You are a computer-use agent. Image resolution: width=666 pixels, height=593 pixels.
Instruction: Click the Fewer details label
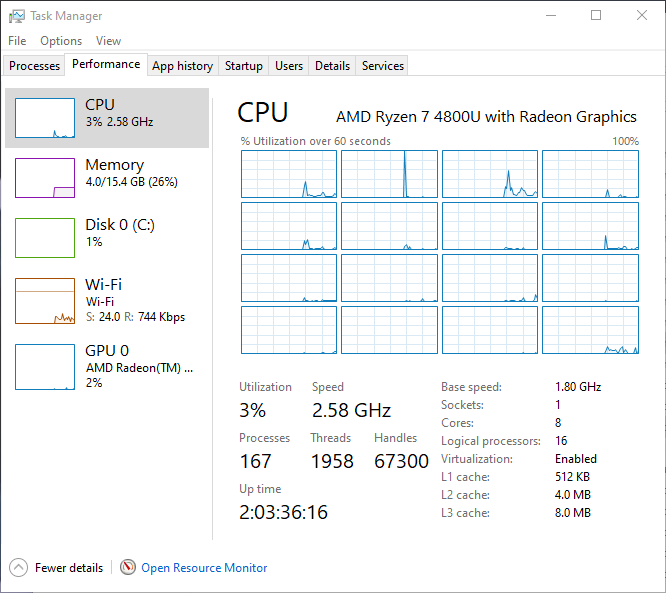69,568
